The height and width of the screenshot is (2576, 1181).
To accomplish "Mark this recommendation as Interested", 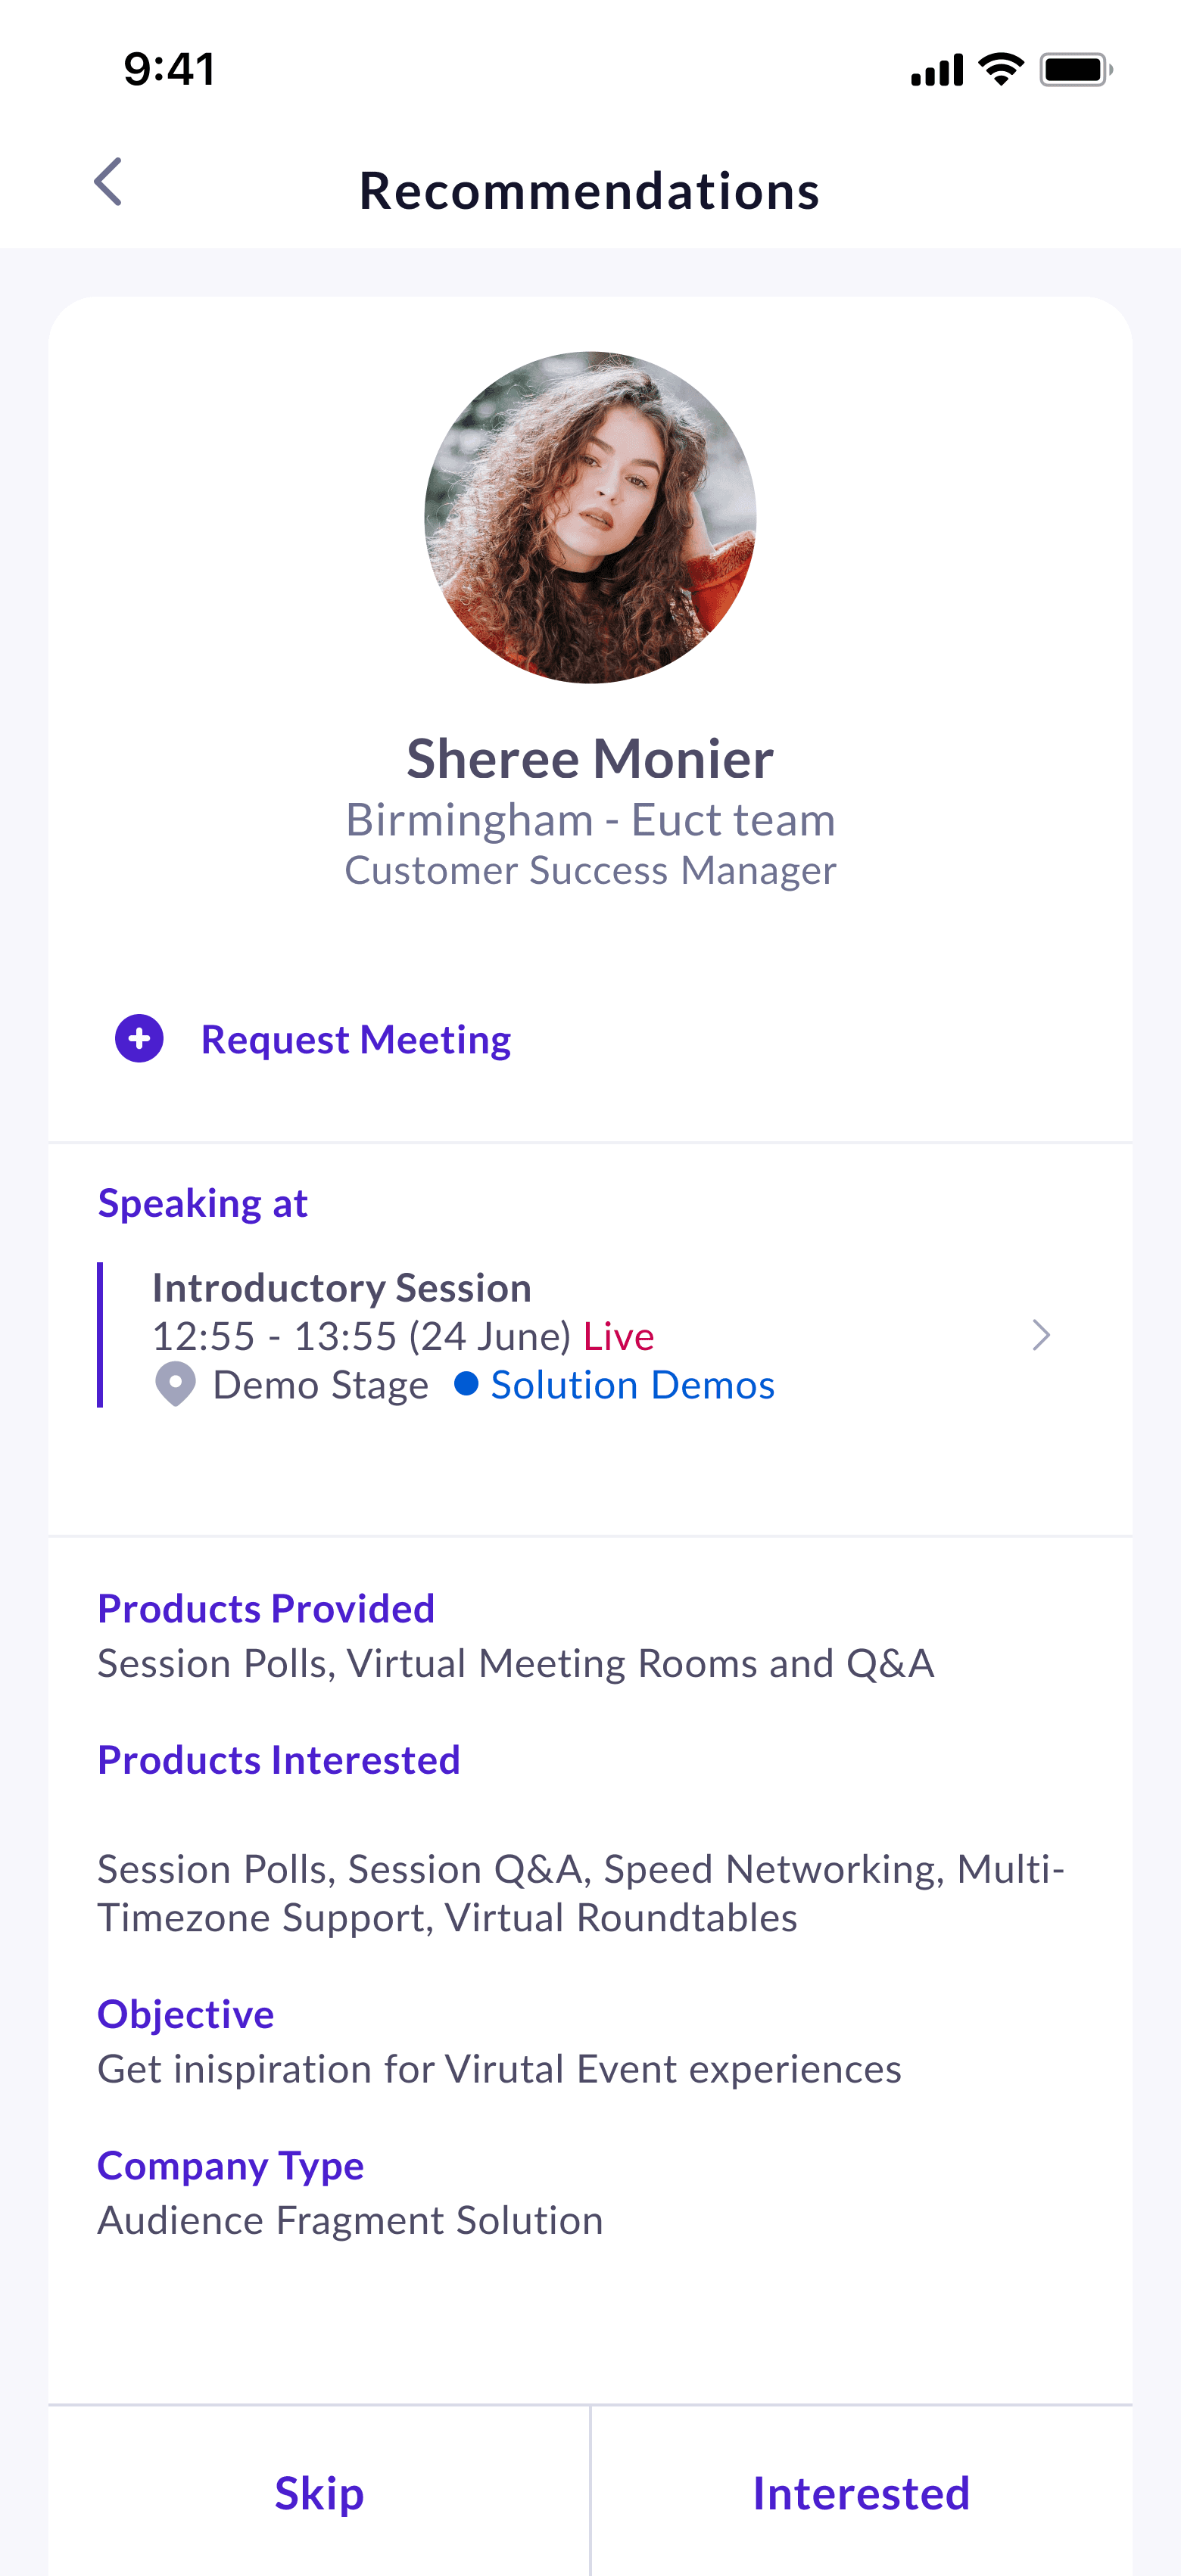I will [863, 2492].
